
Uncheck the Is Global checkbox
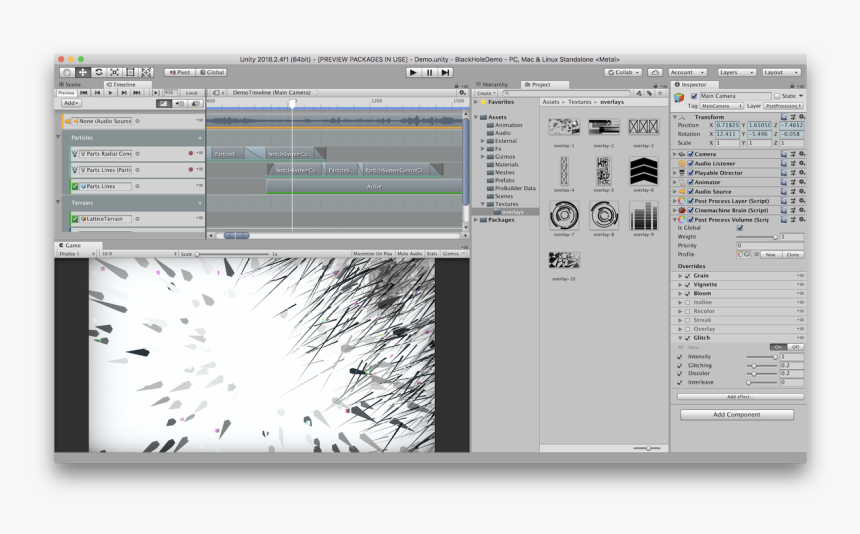pos(740,228)
